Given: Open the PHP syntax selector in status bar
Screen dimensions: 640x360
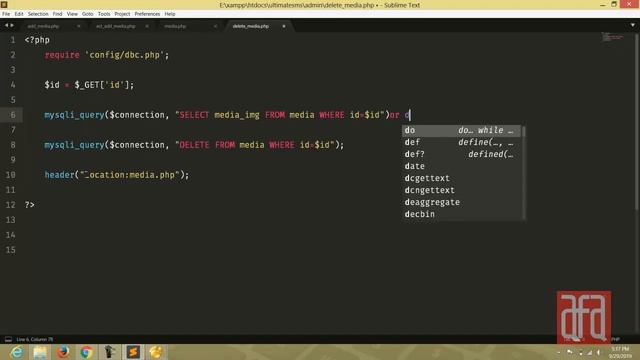Looking at the screenshot, I should point(616,339).
